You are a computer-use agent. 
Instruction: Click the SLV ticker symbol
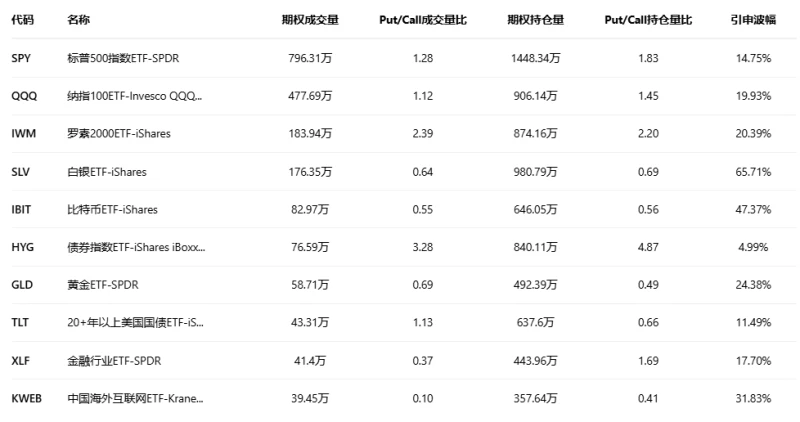point(21,172)
